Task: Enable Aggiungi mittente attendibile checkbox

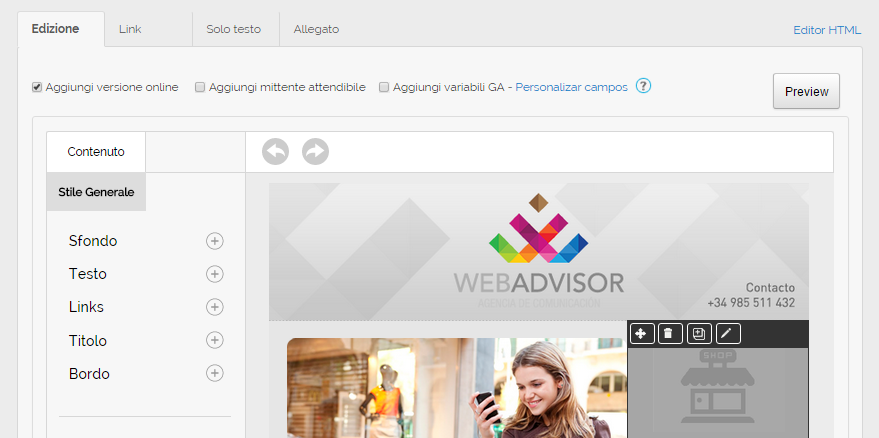Action: coord(200,87)
